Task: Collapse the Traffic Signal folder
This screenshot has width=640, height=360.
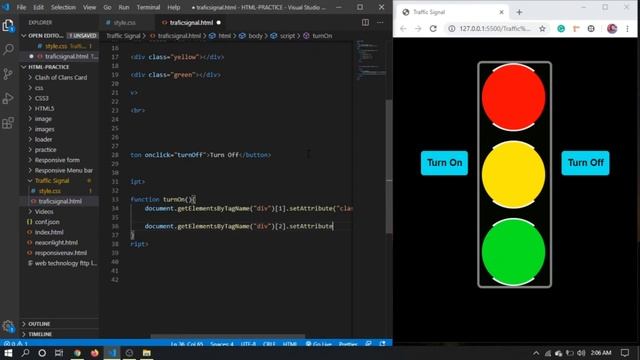Action: (60, 180)
